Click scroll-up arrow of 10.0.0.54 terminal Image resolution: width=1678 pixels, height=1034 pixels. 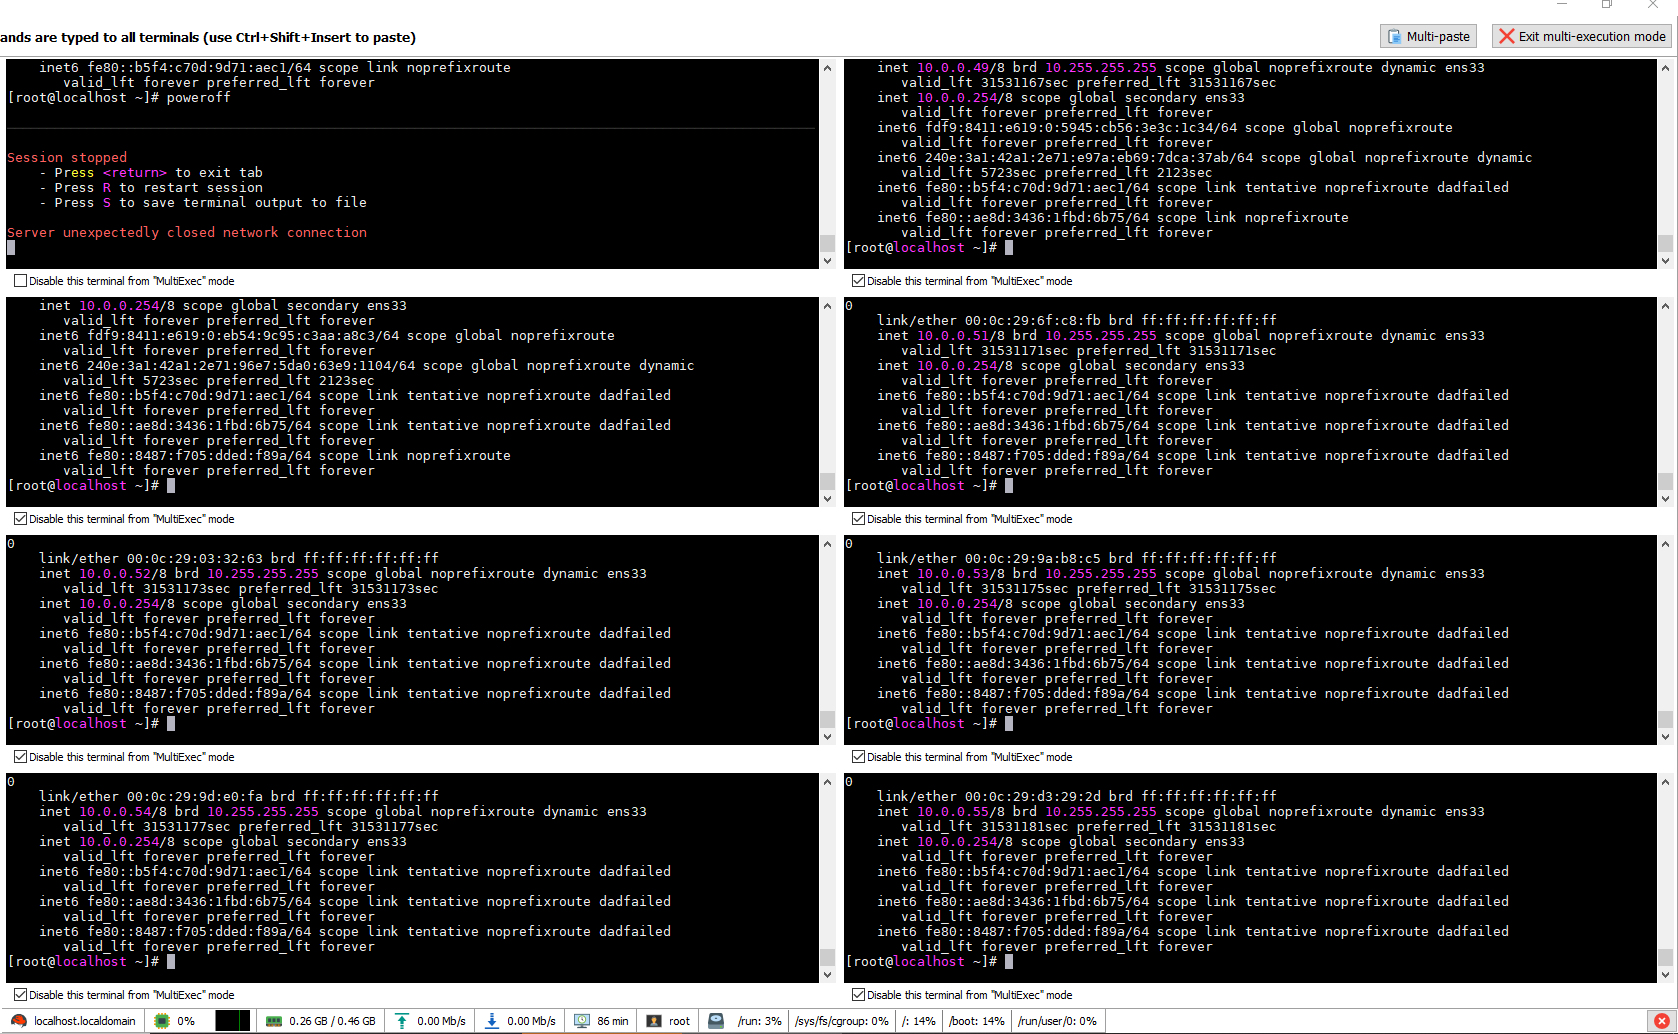coord(827,782)
